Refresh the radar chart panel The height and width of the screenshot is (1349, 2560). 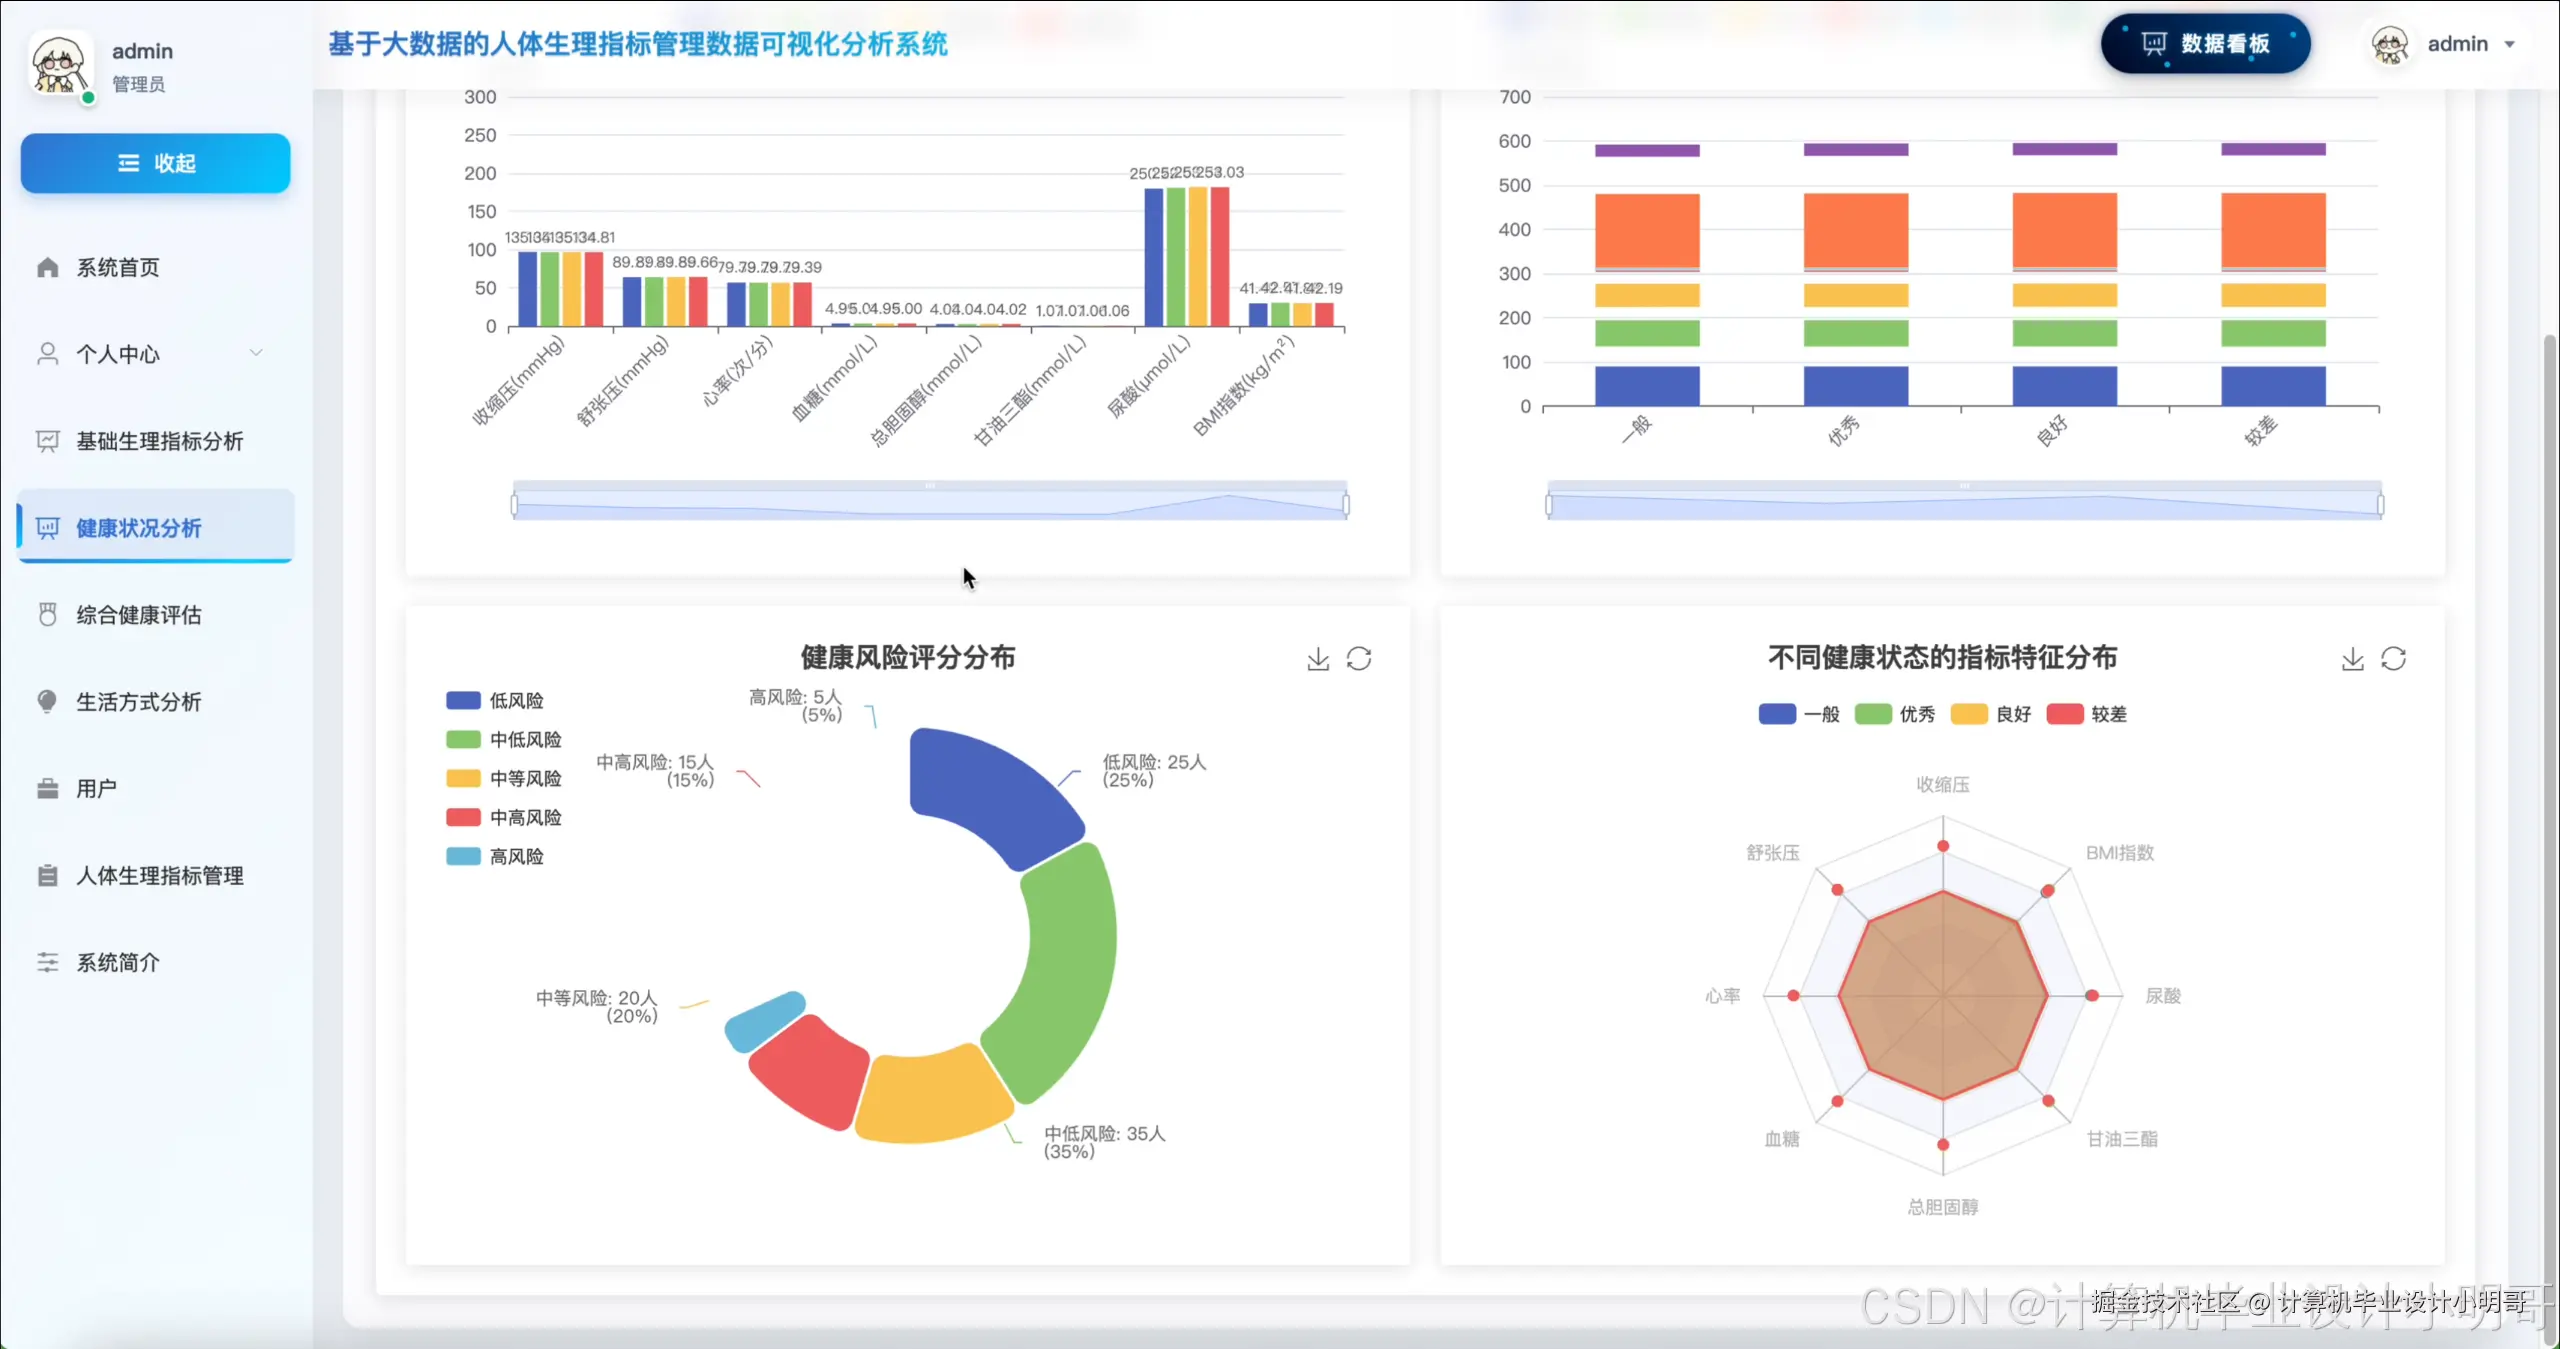pos(2393,659)
